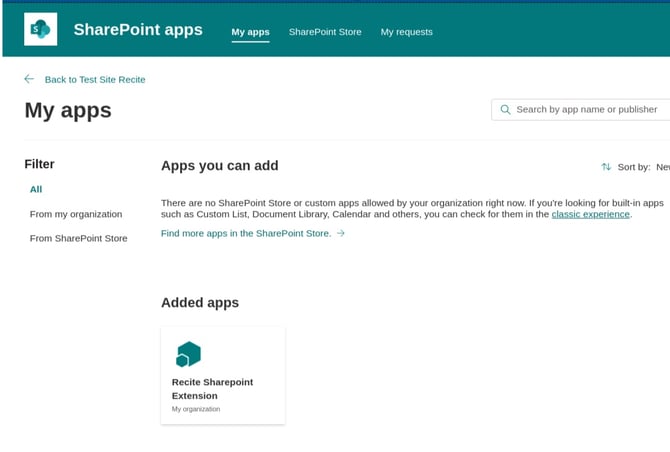The width and height of the screenshot is (670, 452).
Task: Click the sort arrows icon
Action: coord(606,167)
